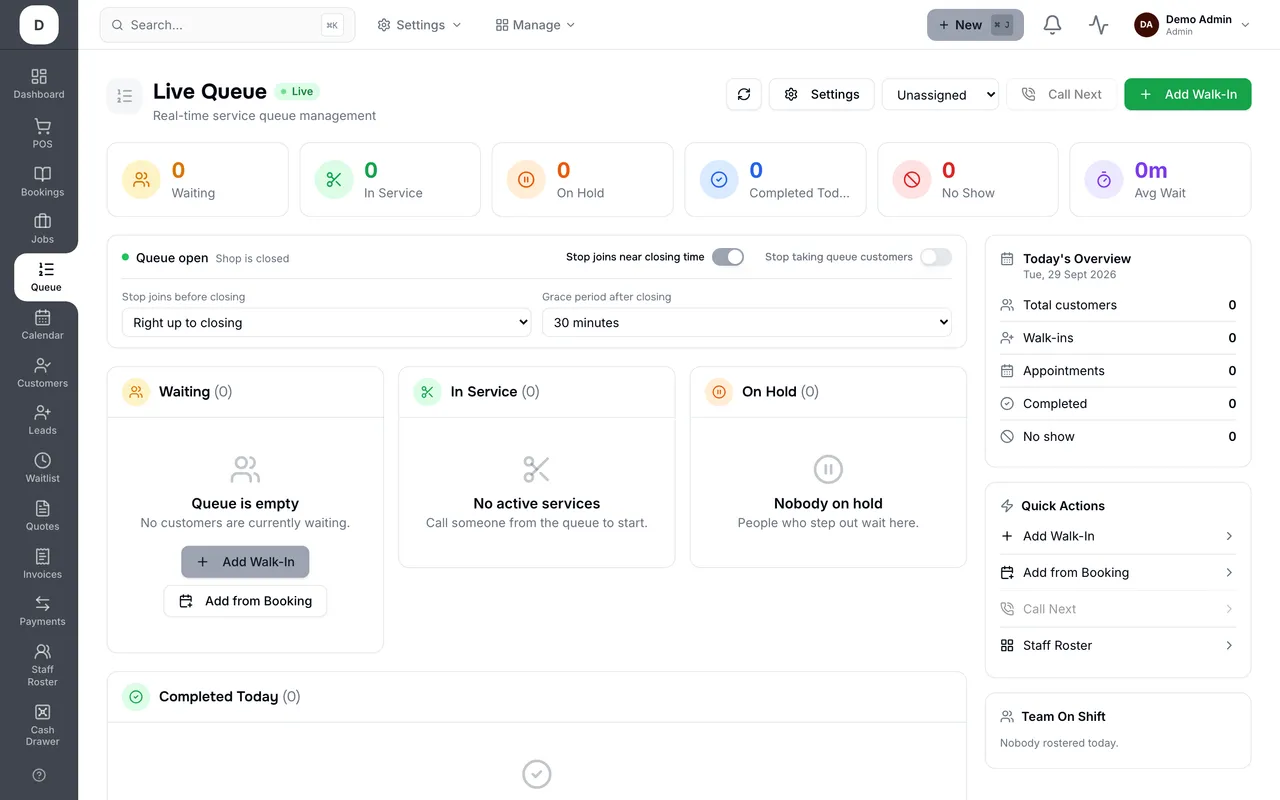Toggle Stop taking queue customers
This screenshot has width=1280, height=800.
(936, 257)
